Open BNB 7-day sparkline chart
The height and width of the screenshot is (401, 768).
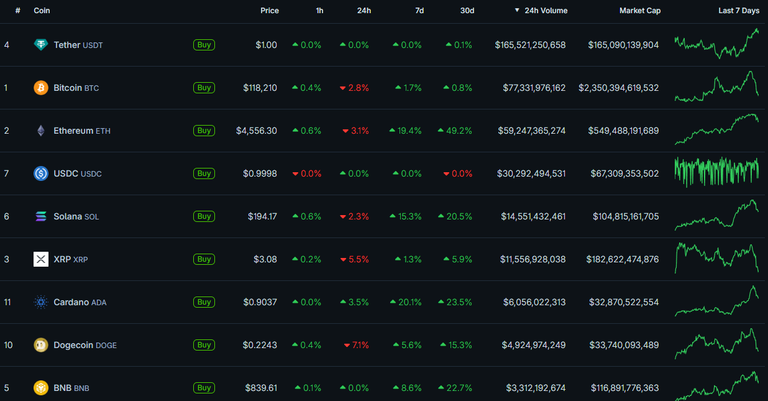pyautogui.click(x=717, y=386)
